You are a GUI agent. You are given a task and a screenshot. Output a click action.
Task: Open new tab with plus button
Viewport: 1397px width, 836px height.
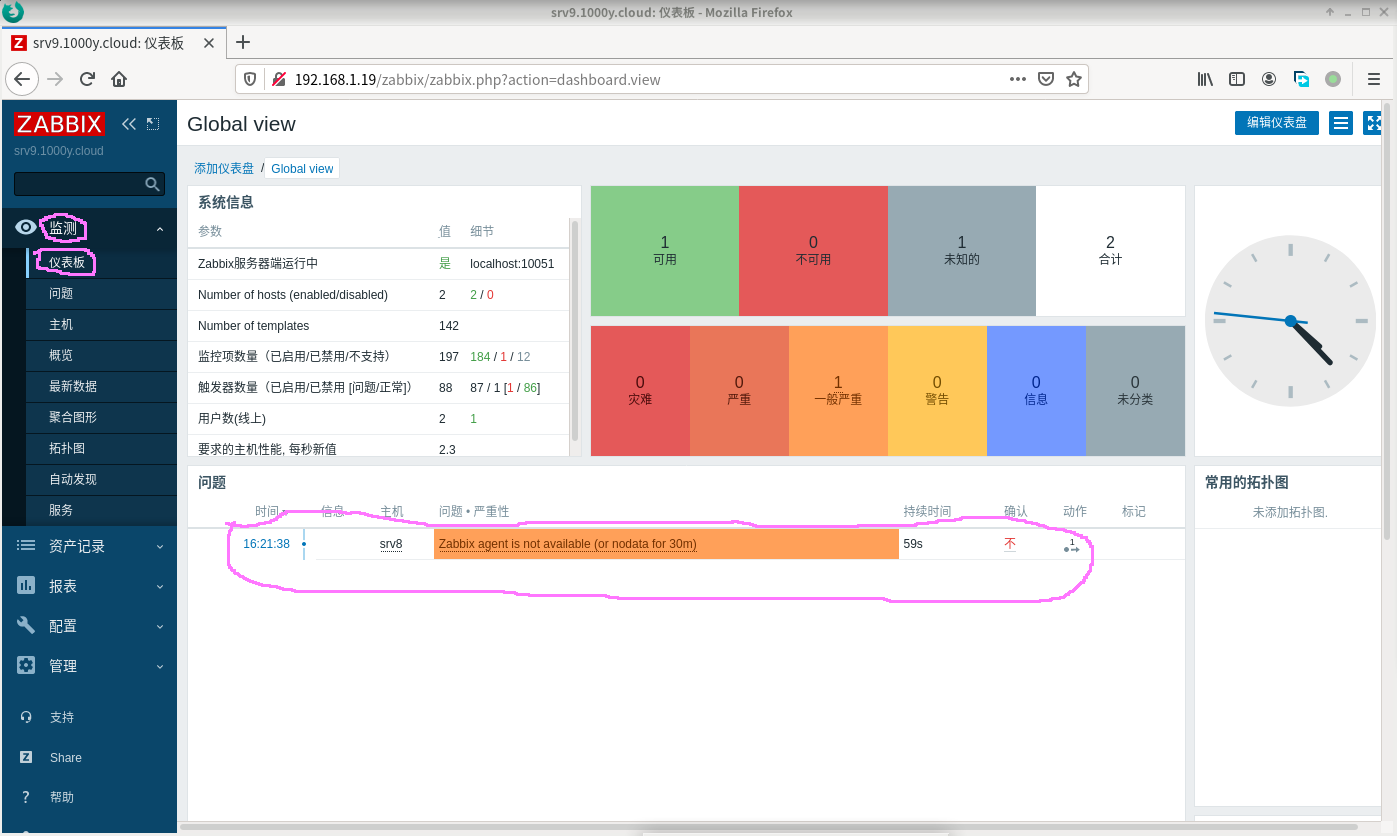pyautogui.click(x=242, y=42)
